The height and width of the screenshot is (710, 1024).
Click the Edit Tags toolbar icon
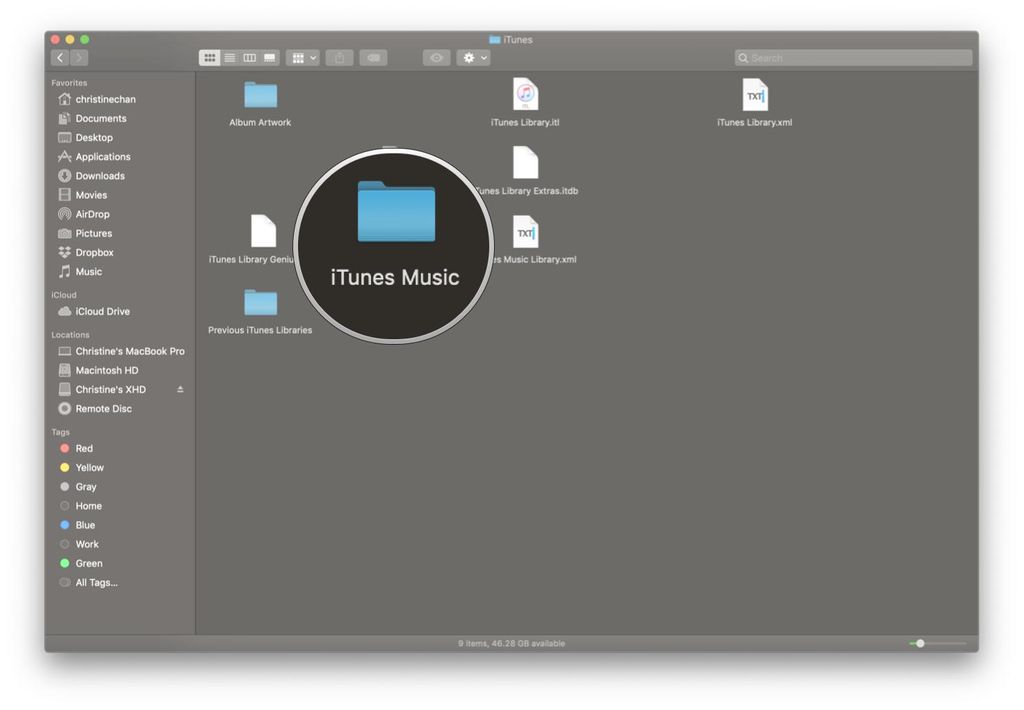tap(373, 57)
